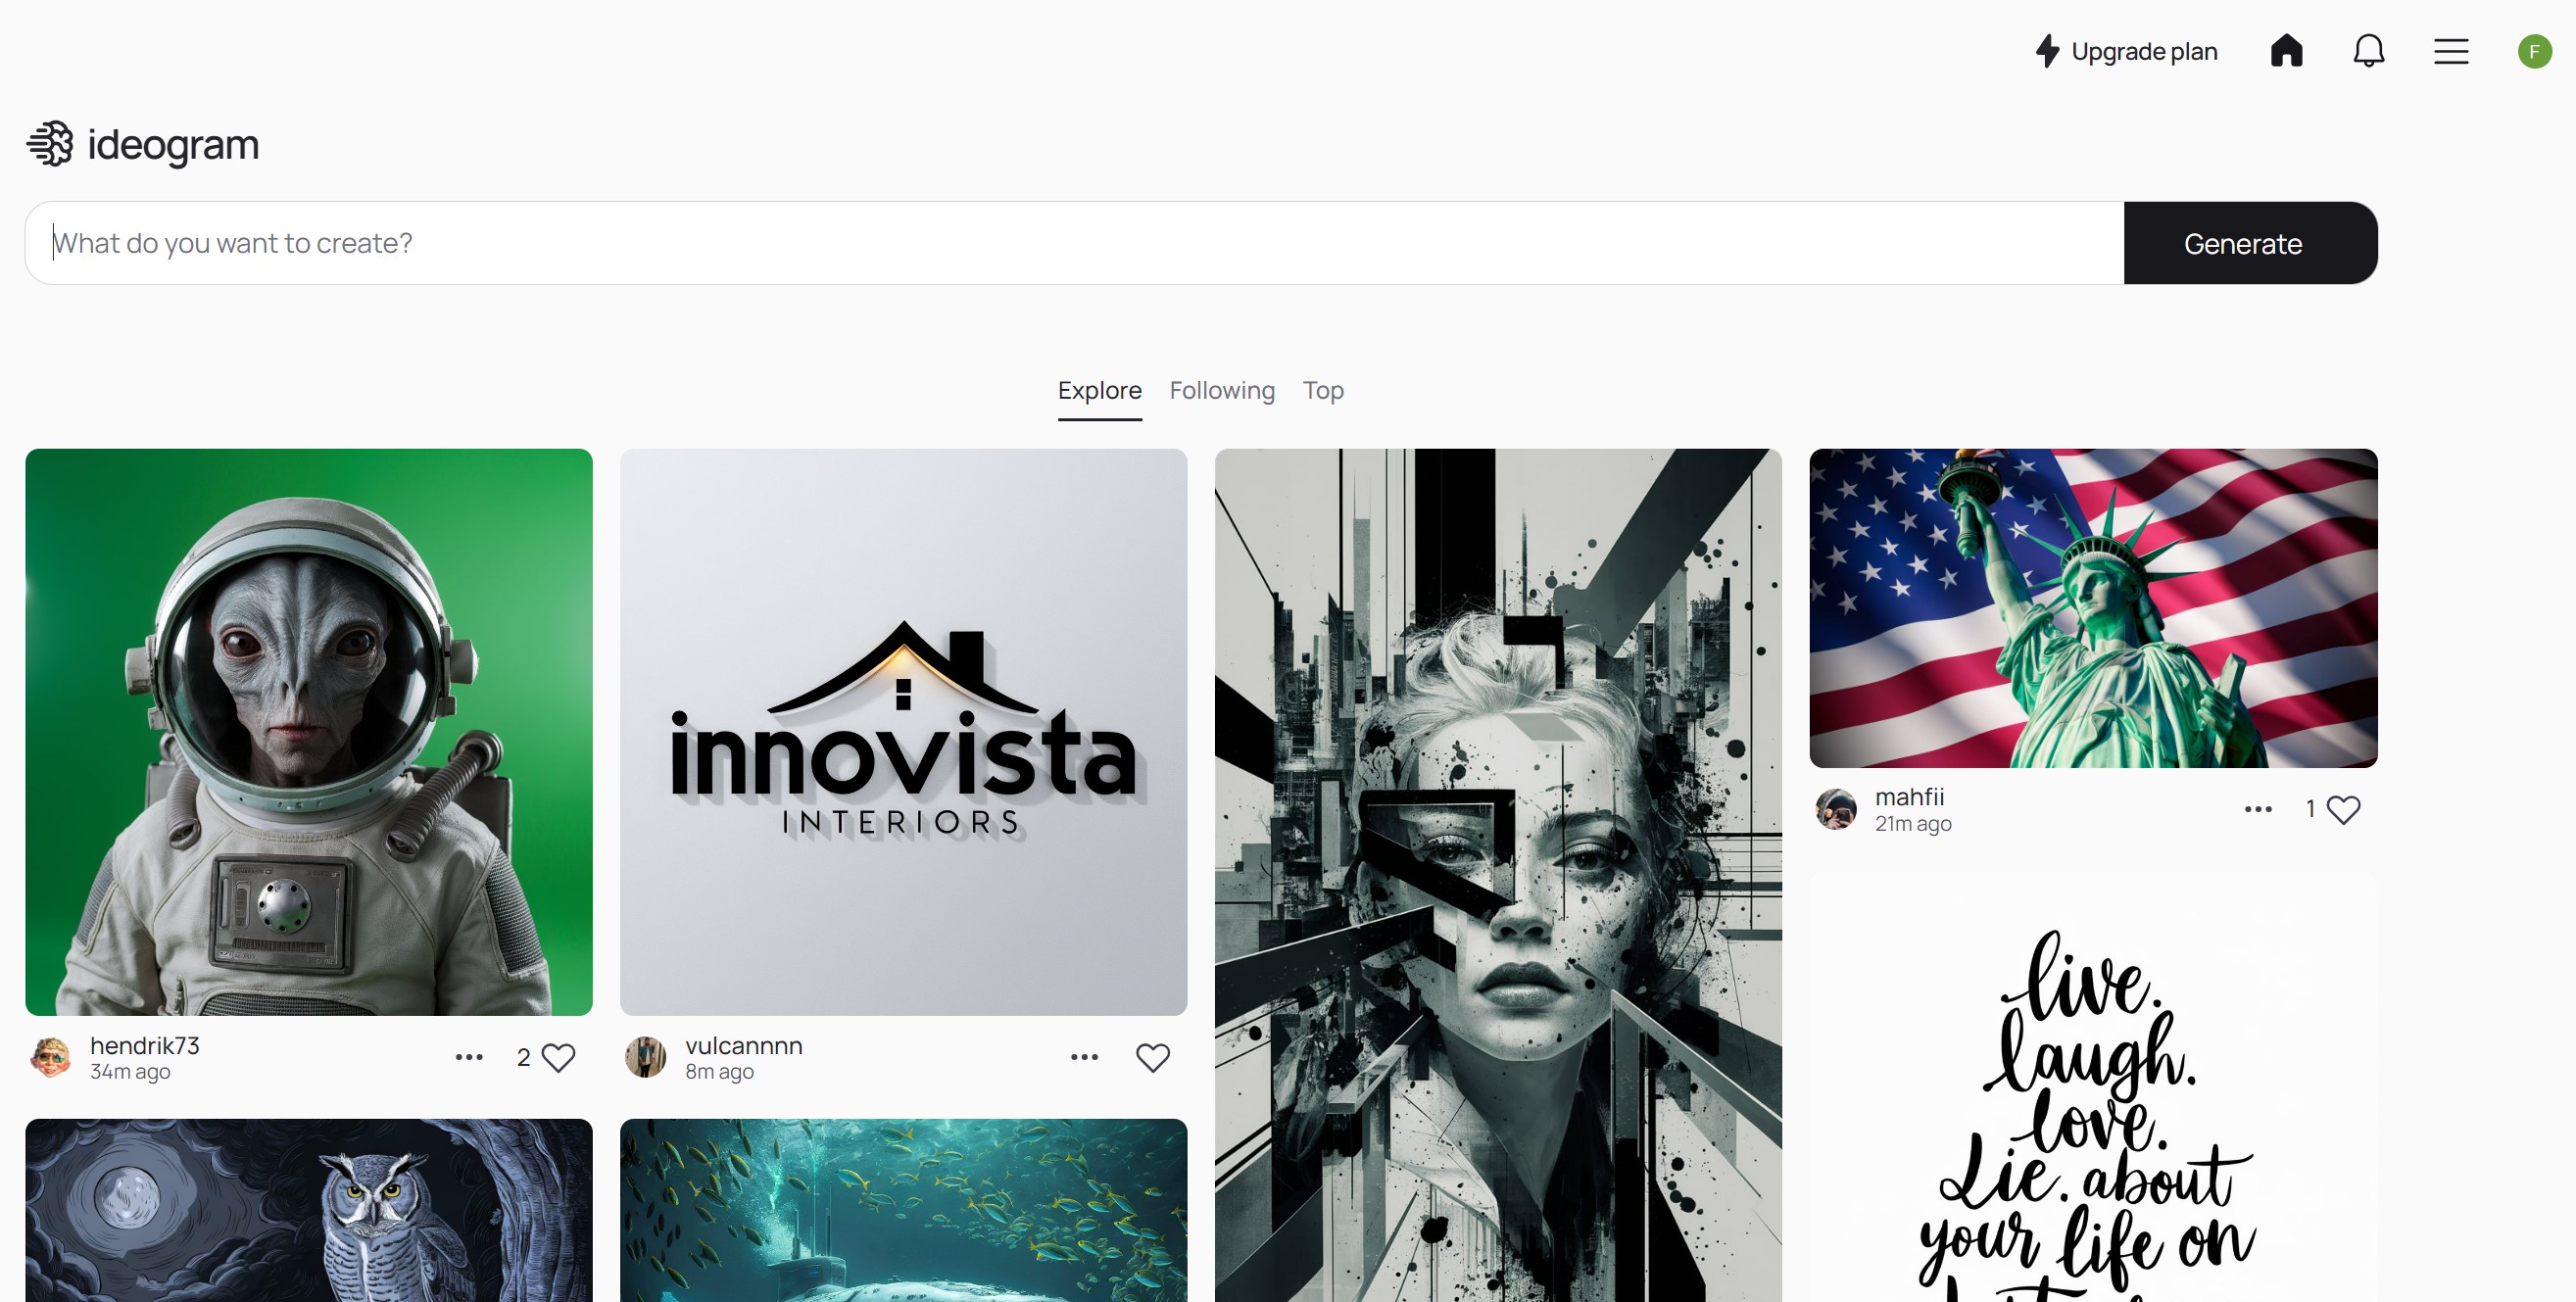Open mahfii's profile avatar
Image resolution: width=2576 pixels, height=1302 pixels.
1836,809
